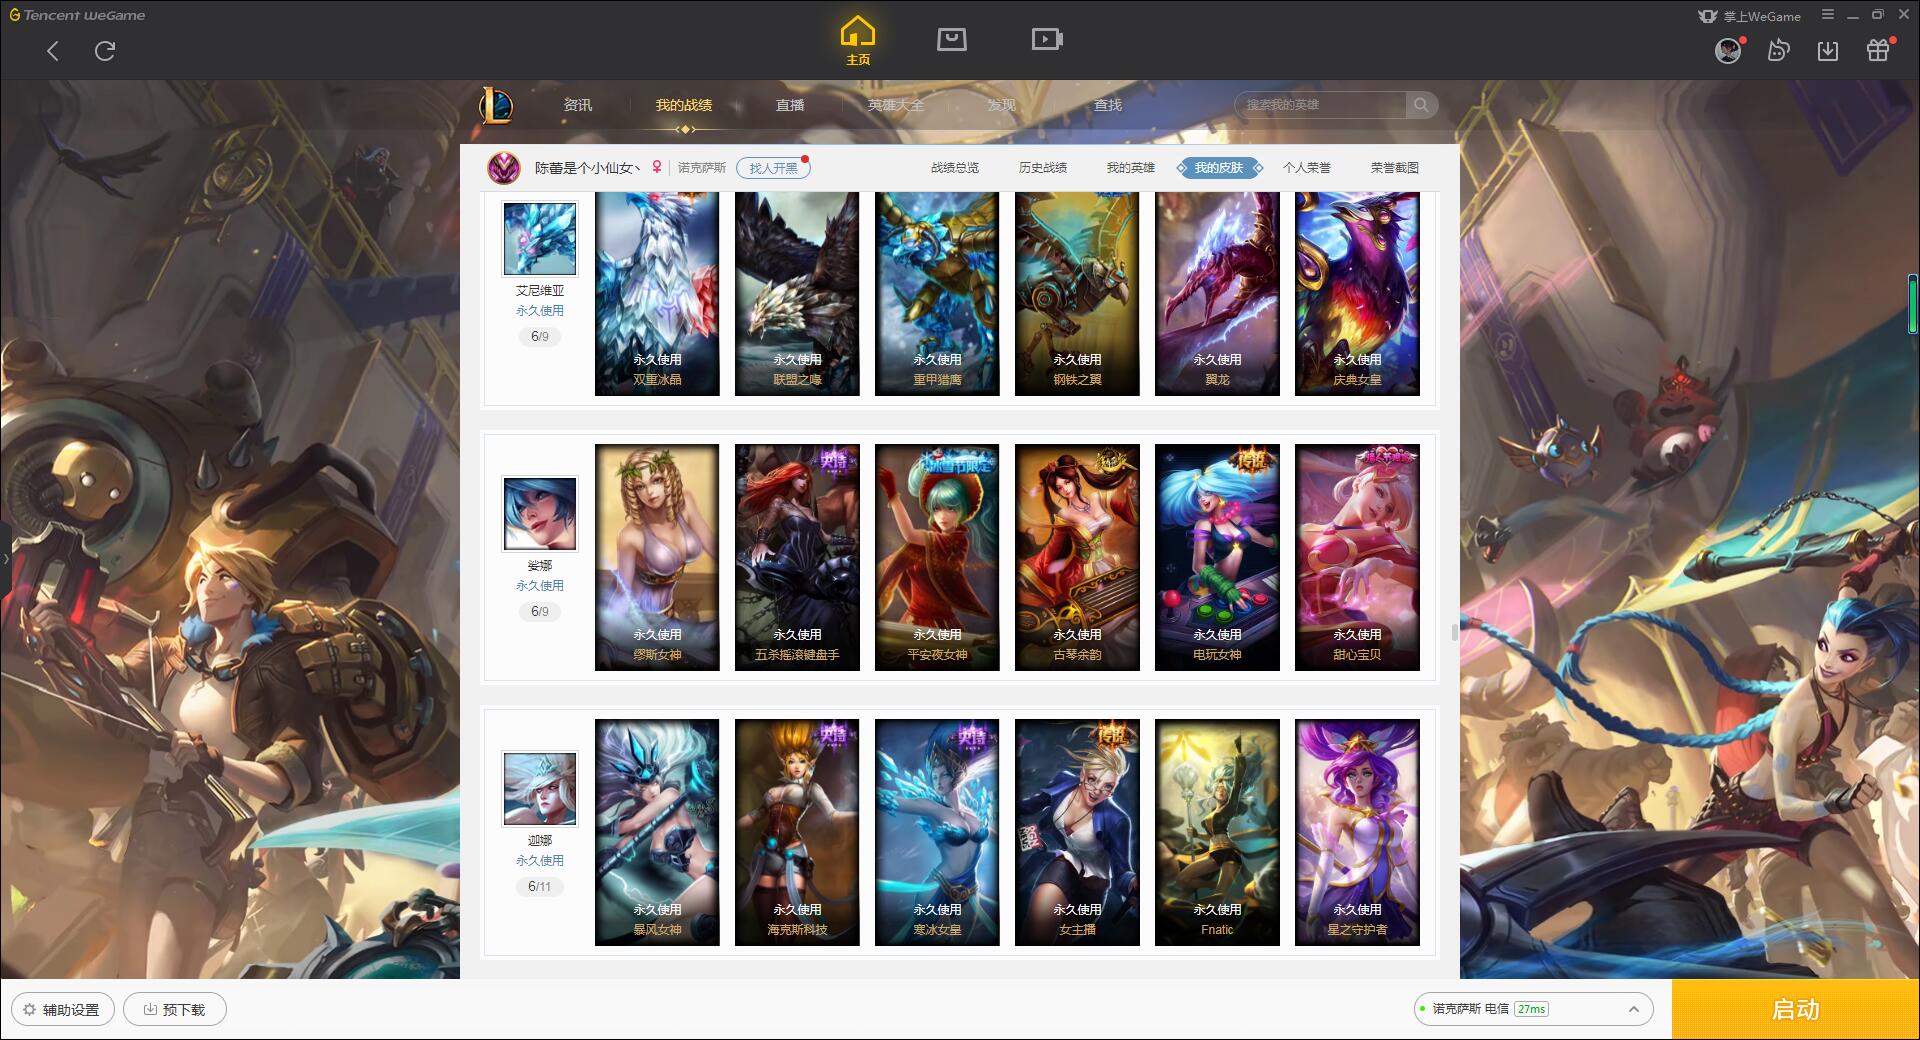Open the 双重冰晶 skin card

[x=657, y=293]
